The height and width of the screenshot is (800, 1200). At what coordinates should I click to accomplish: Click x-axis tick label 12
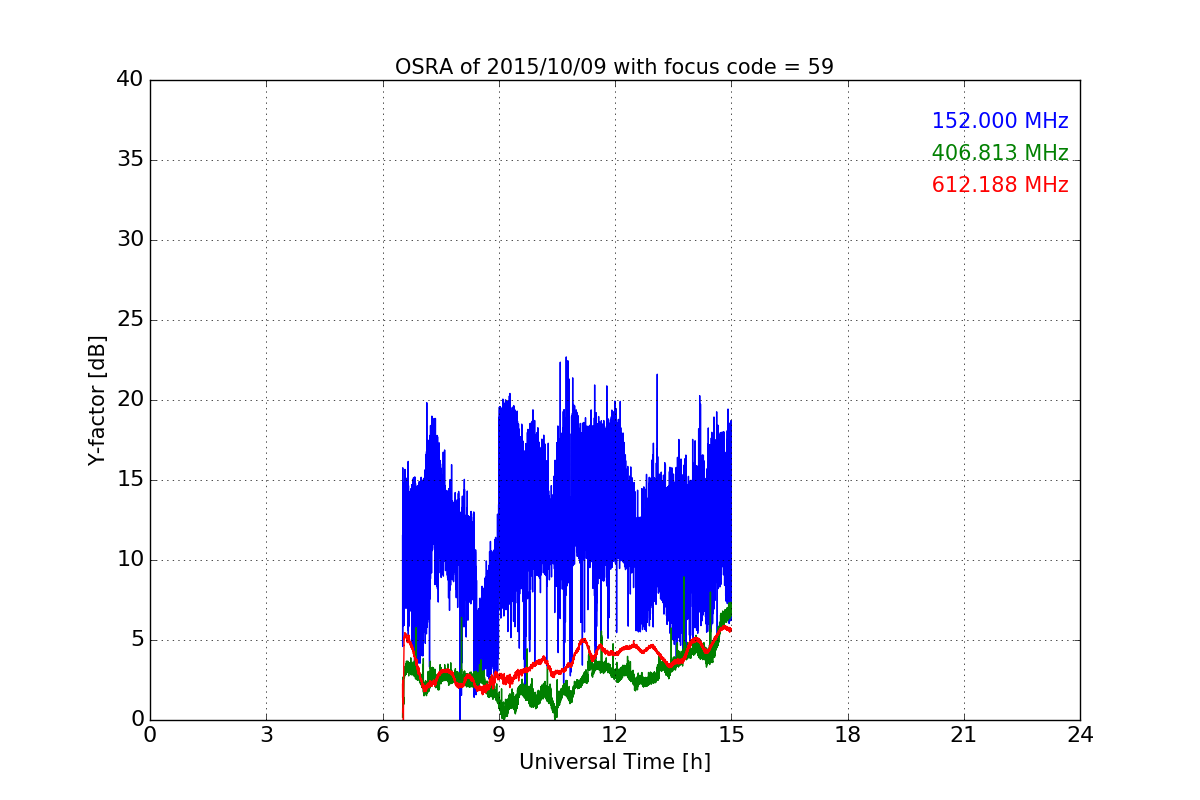click(615, 735)
